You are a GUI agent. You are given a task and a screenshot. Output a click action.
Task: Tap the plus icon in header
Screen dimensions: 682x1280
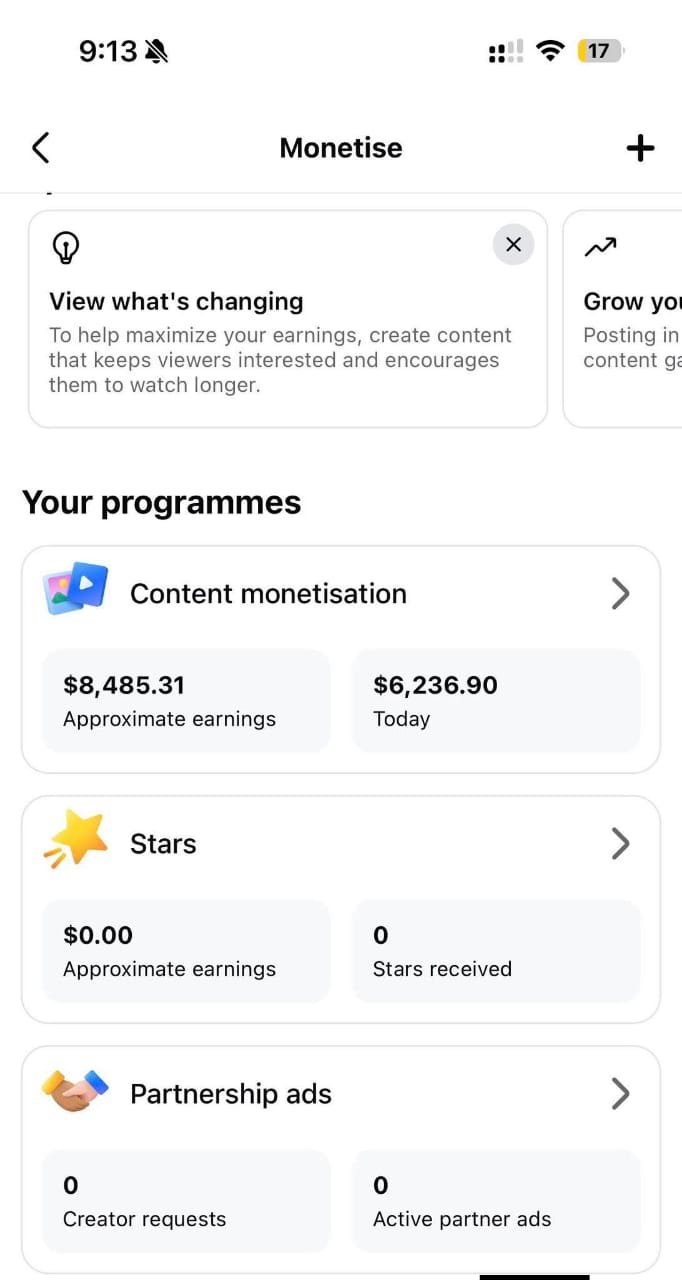click(x=640, y=148)
